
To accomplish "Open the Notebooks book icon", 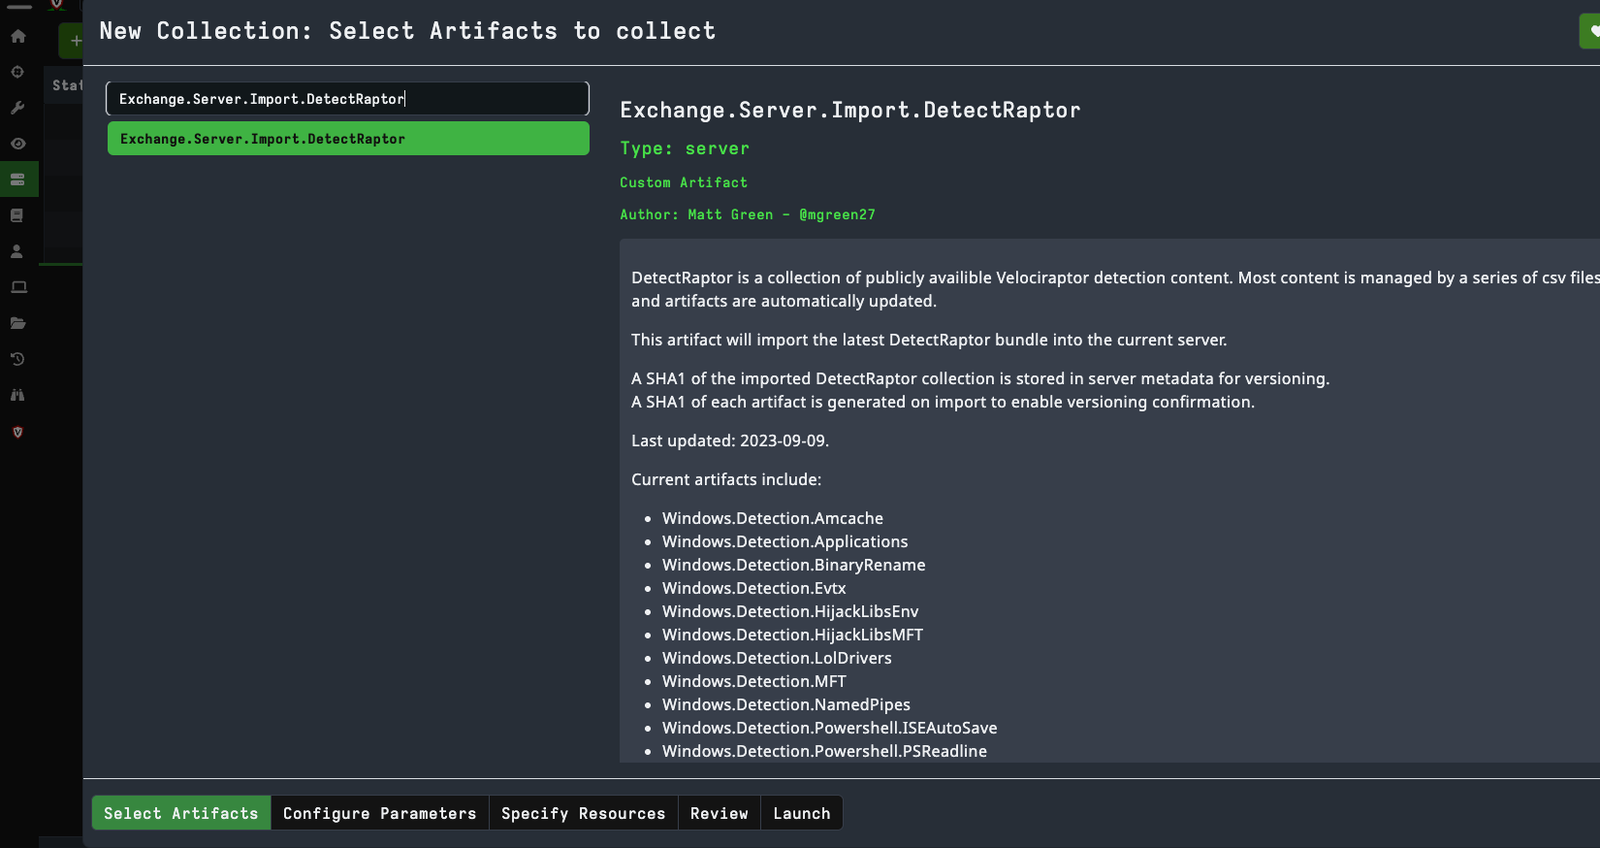I will [x=18, y=216].
